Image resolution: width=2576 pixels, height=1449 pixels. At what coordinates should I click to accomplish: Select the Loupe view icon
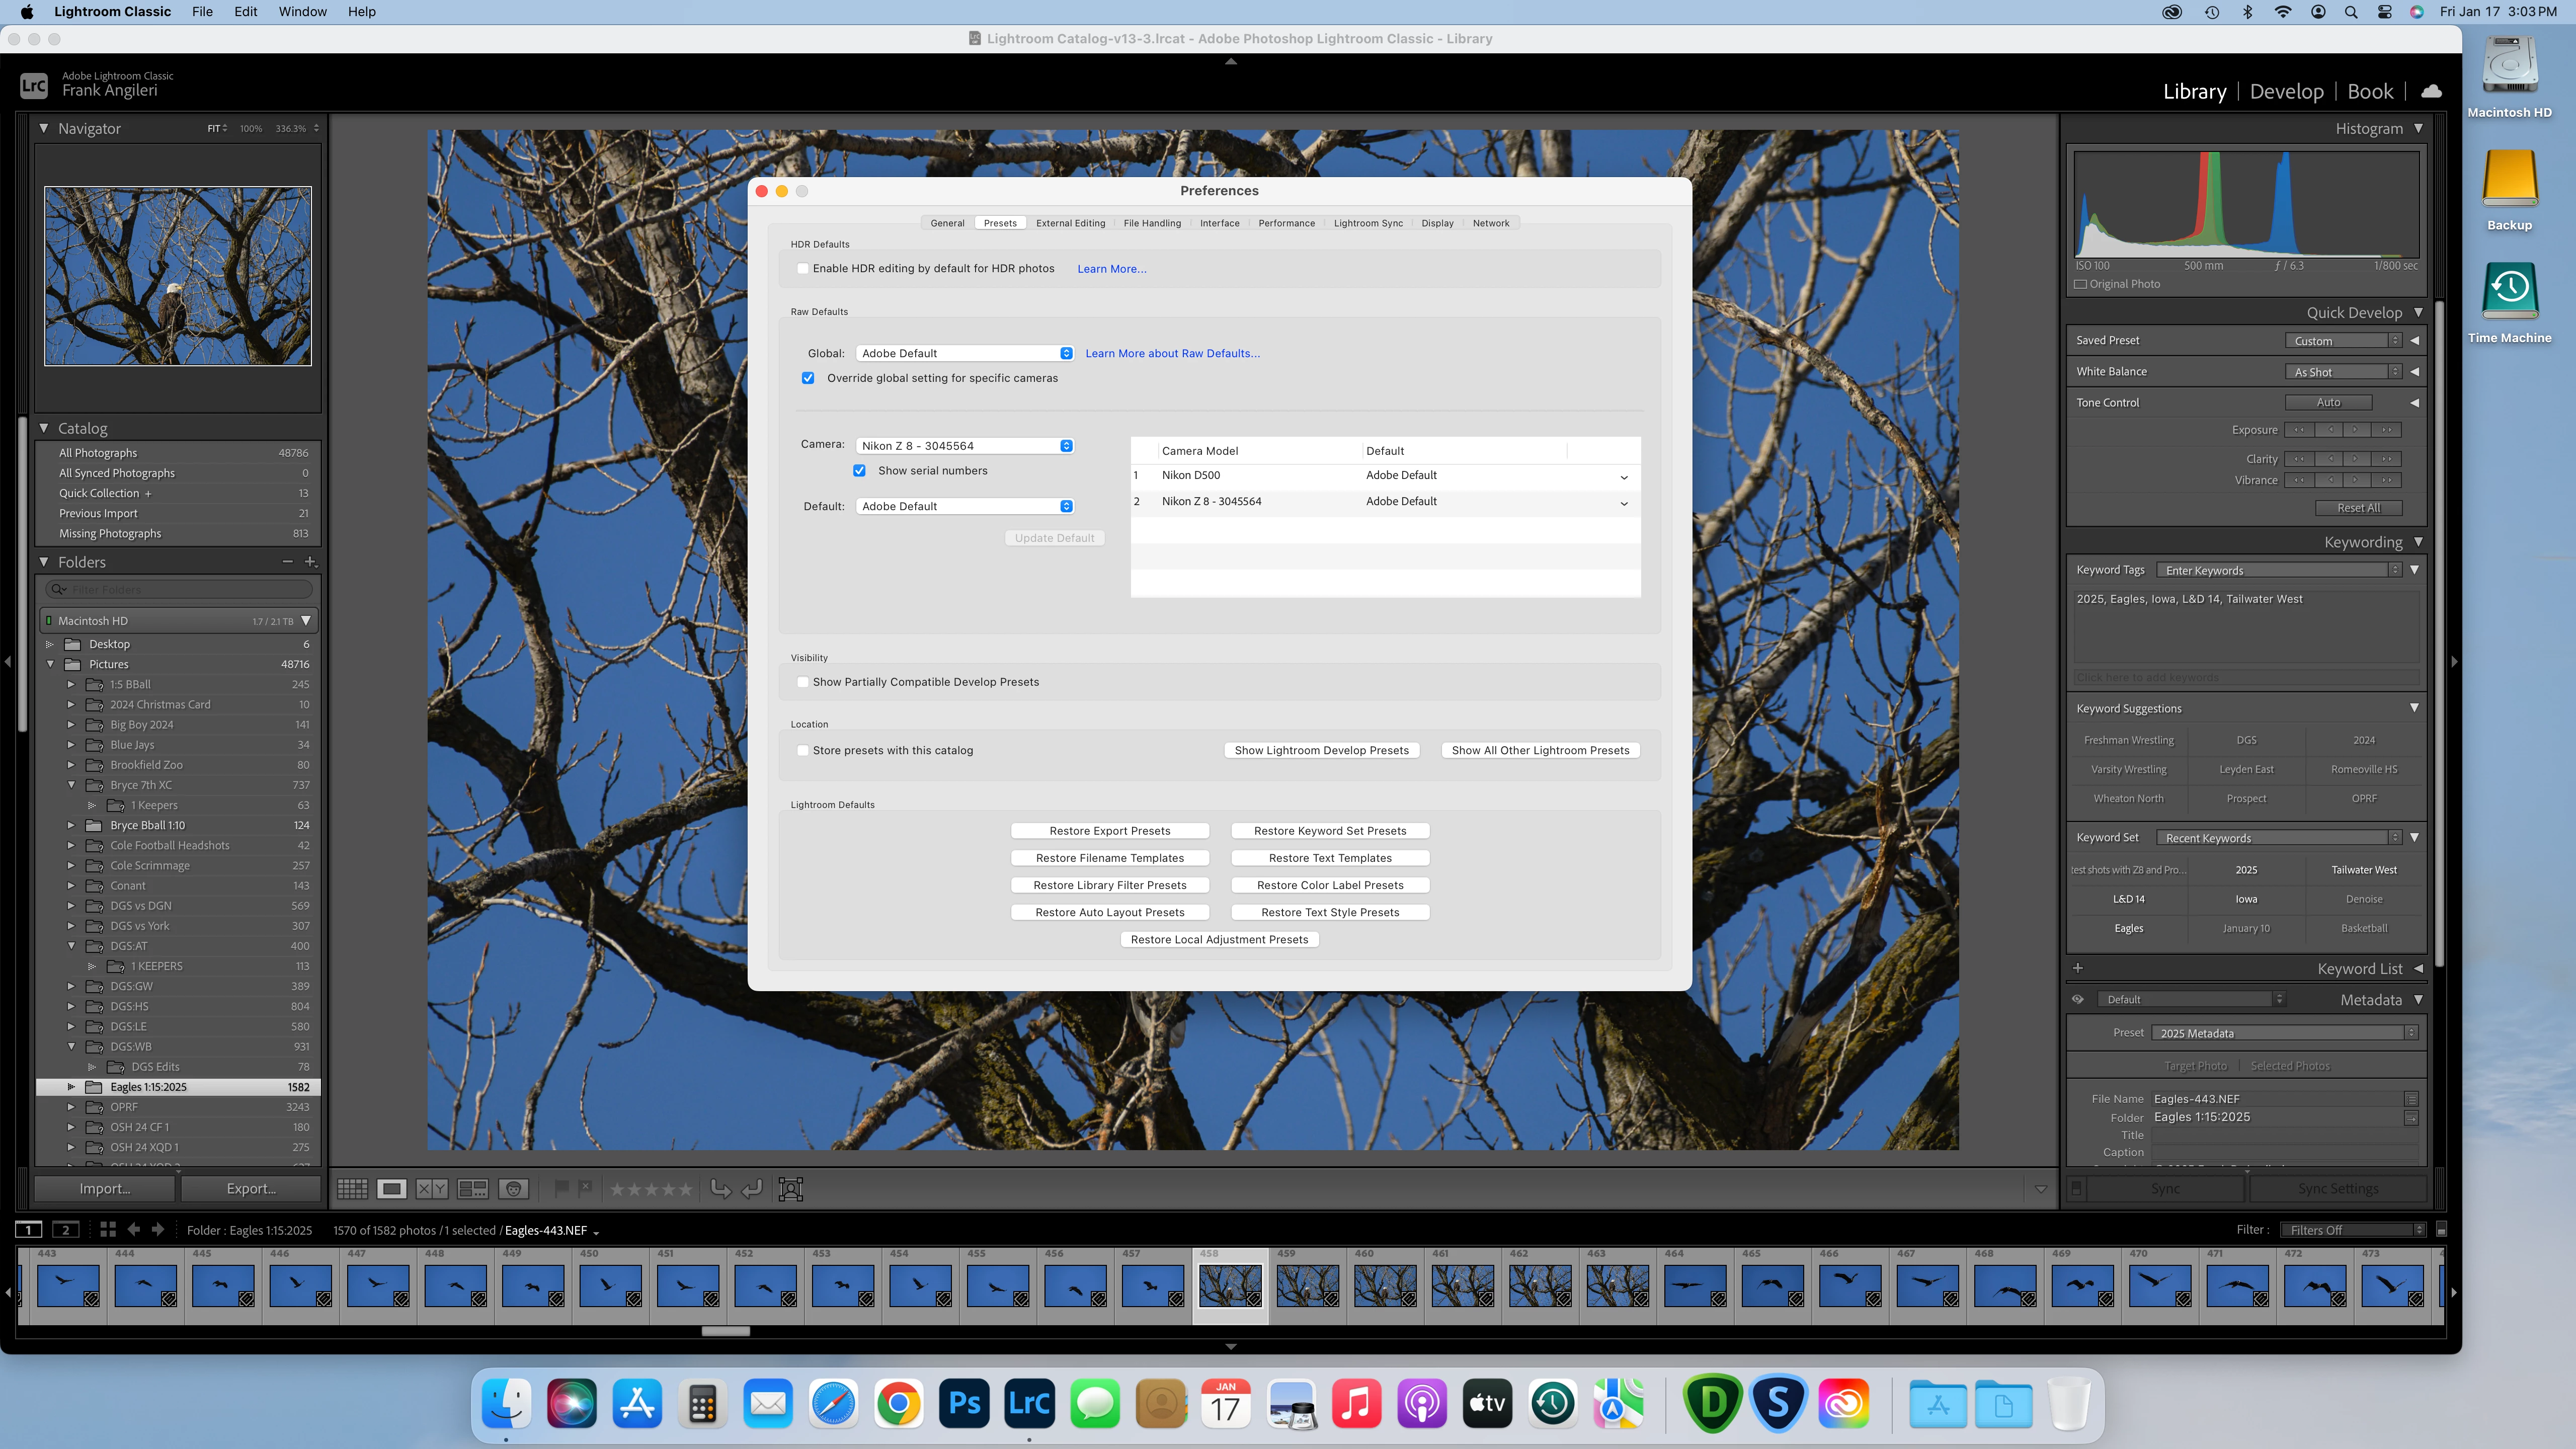click(x=392, y=1189)
